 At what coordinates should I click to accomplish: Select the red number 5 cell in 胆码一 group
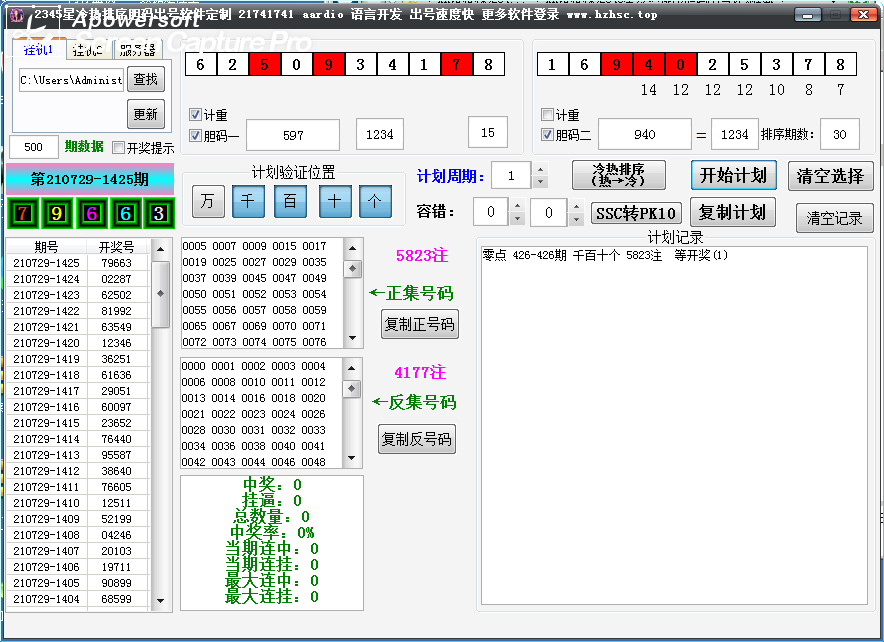(264, 64)
